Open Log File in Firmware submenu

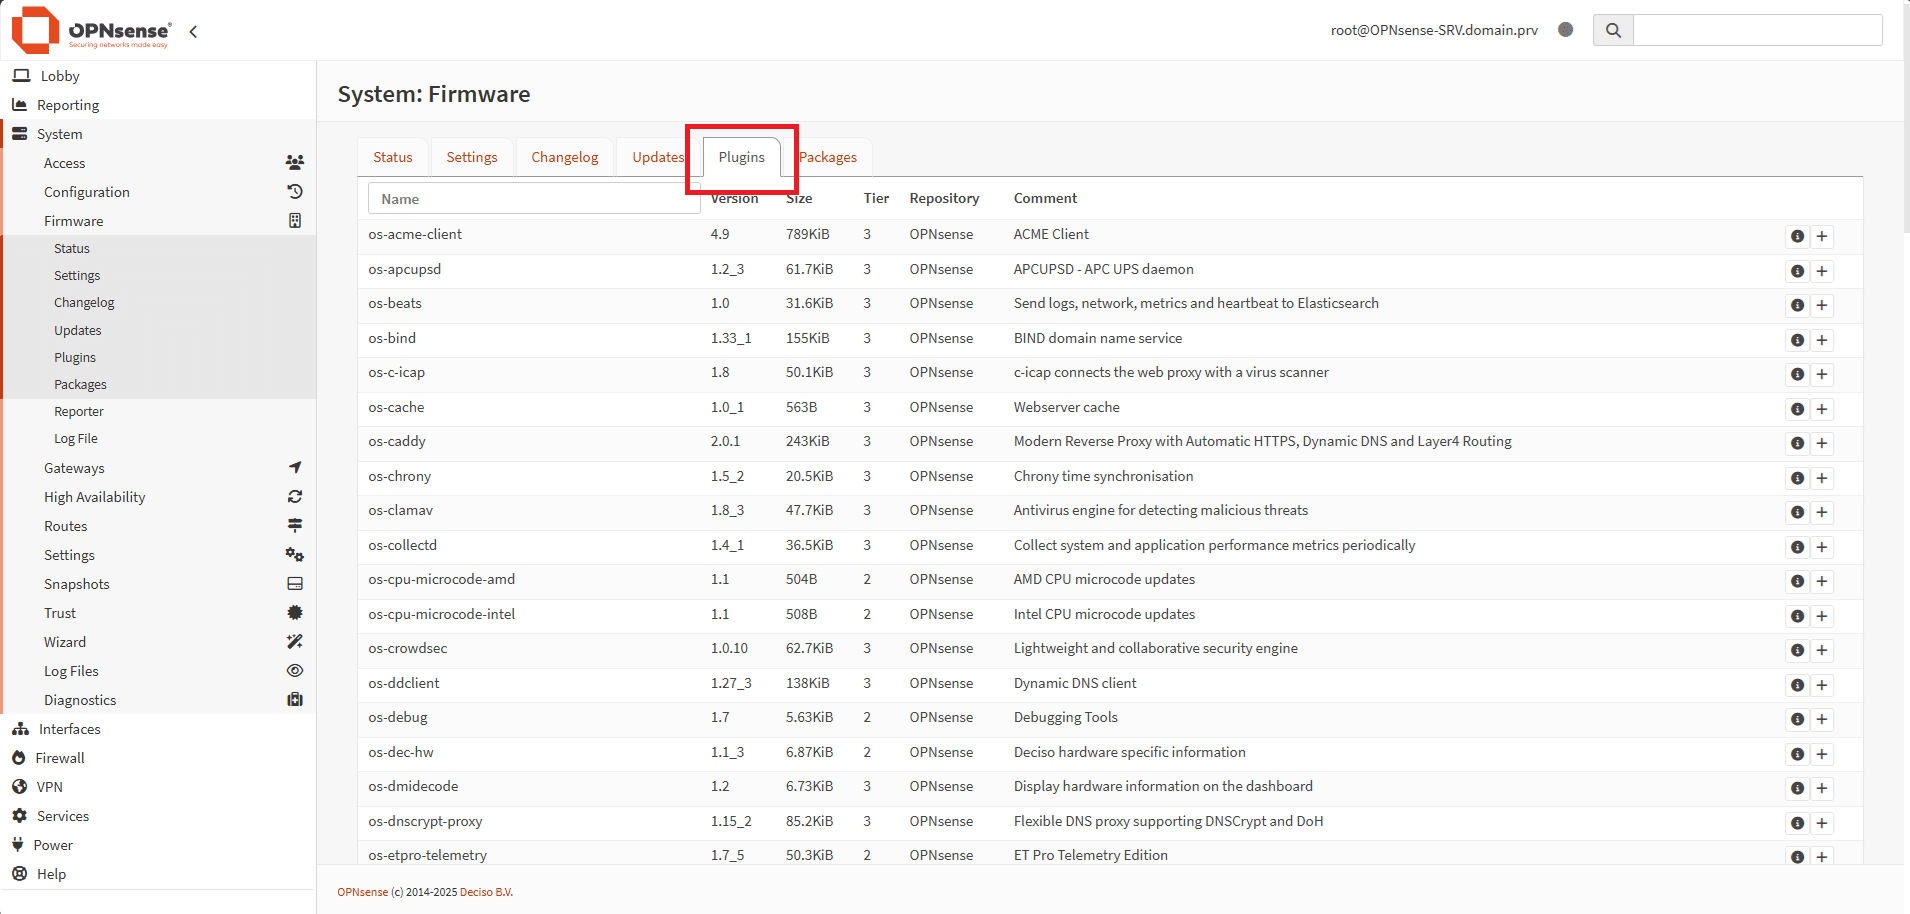point(160,439)
